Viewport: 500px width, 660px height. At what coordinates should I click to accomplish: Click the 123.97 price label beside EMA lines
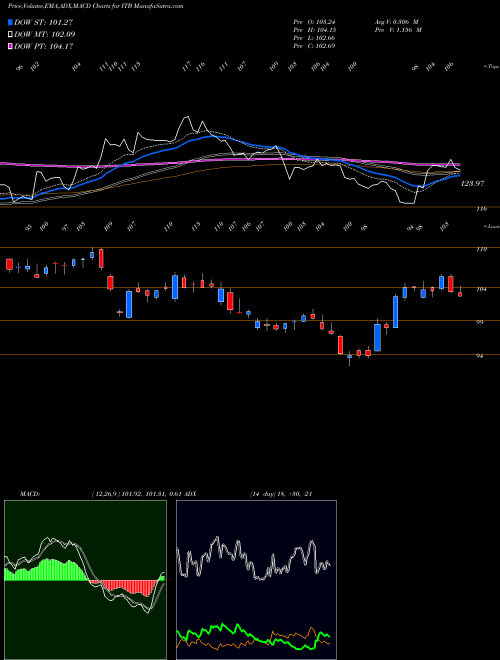[x=473, y=184]
